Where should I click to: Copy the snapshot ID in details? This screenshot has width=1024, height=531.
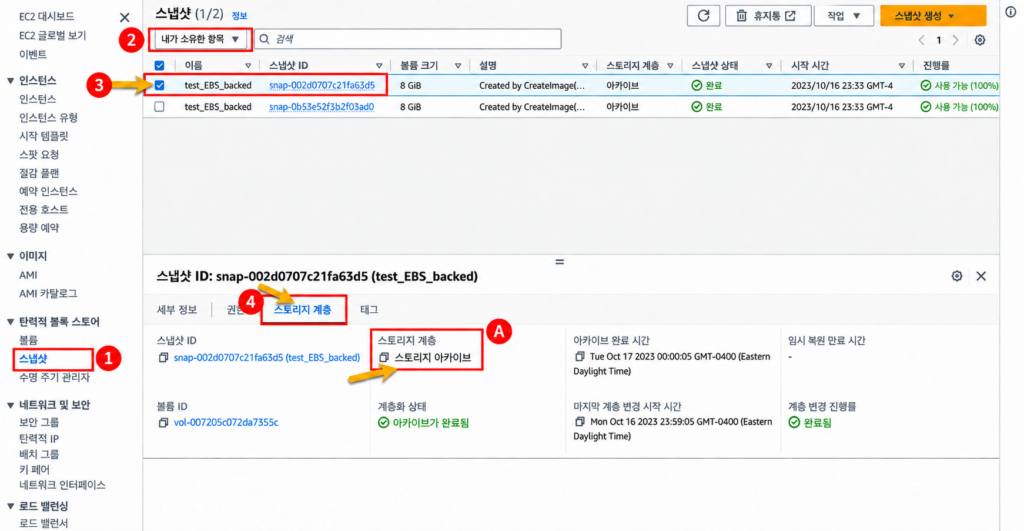163,358
